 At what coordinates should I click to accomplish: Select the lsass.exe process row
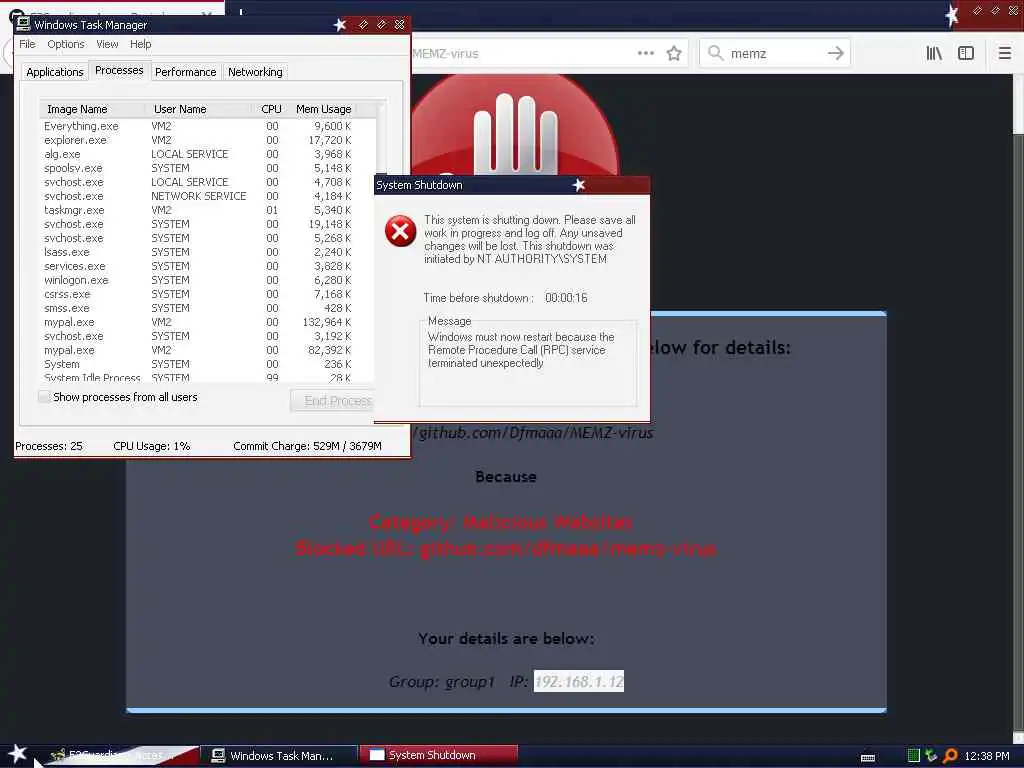207,252
